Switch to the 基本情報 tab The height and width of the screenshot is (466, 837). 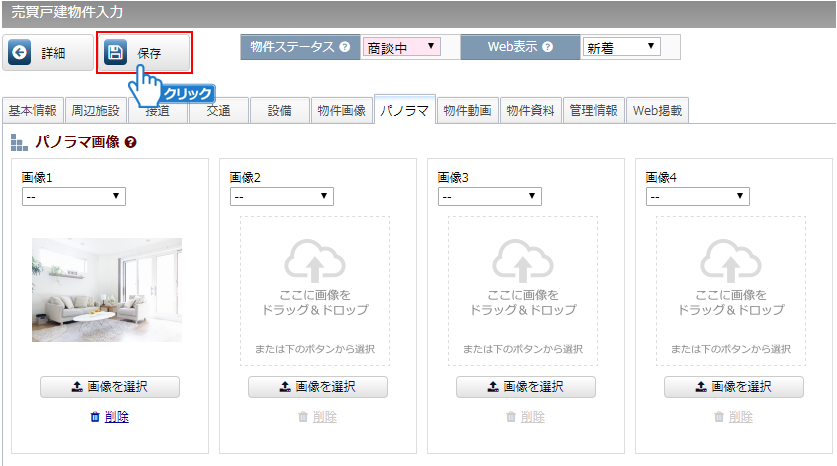tap(32, 111)
